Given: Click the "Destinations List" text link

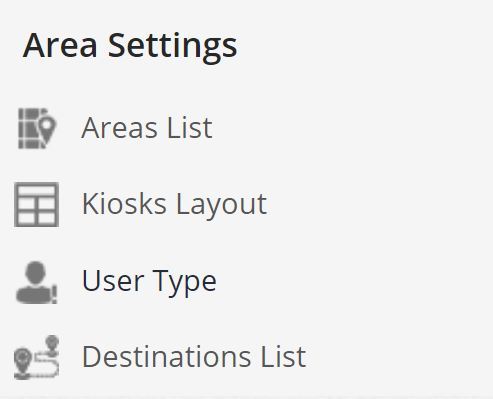Looking at the screenshot, I should [194, 357].
